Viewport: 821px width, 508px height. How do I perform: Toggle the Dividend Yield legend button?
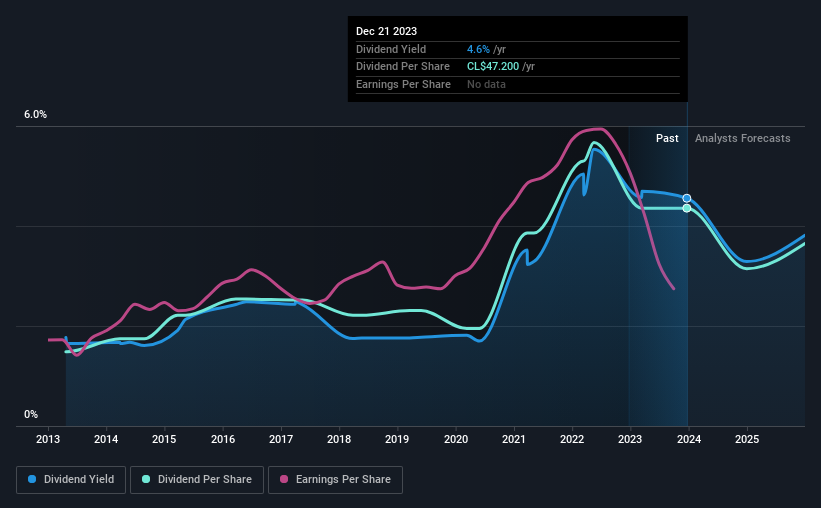tap(71, 480)
